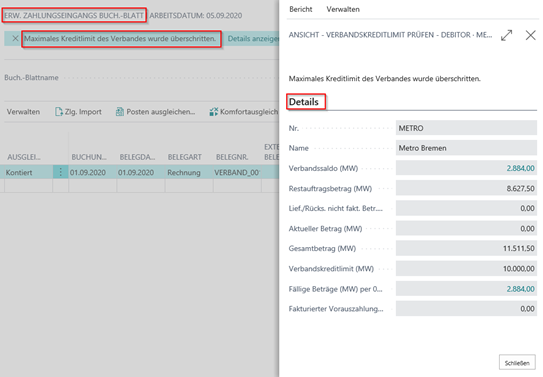Click Lief./Rücks. nicht fakt. Betr. value field
Viewport: 543px width, 377px height.
click(466, 208)
